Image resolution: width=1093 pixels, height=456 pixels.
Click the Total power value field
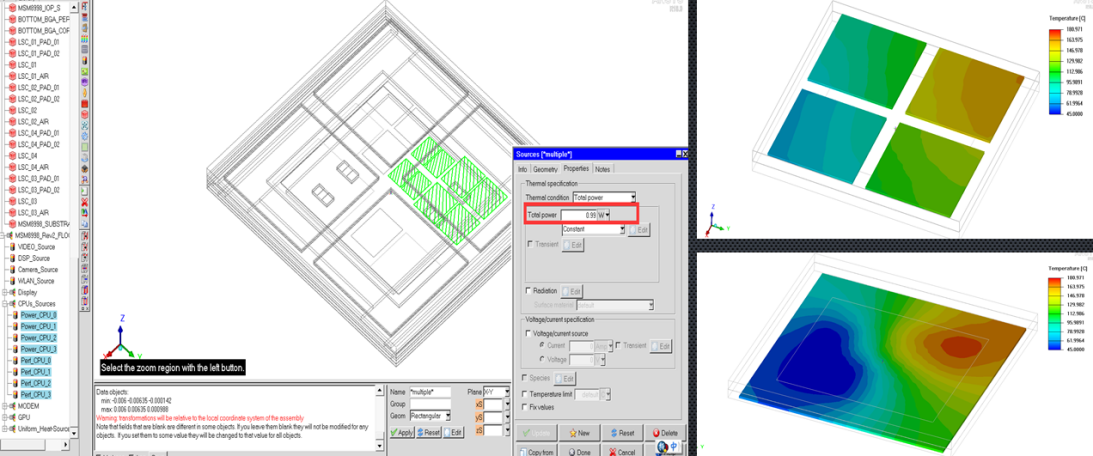click(578, 215)
